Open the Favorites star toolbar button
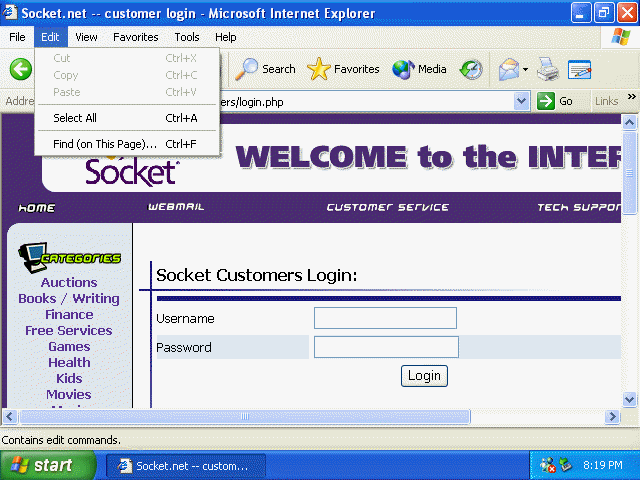Viewport: 640px width, 480px height. click(x=343, y=69)
